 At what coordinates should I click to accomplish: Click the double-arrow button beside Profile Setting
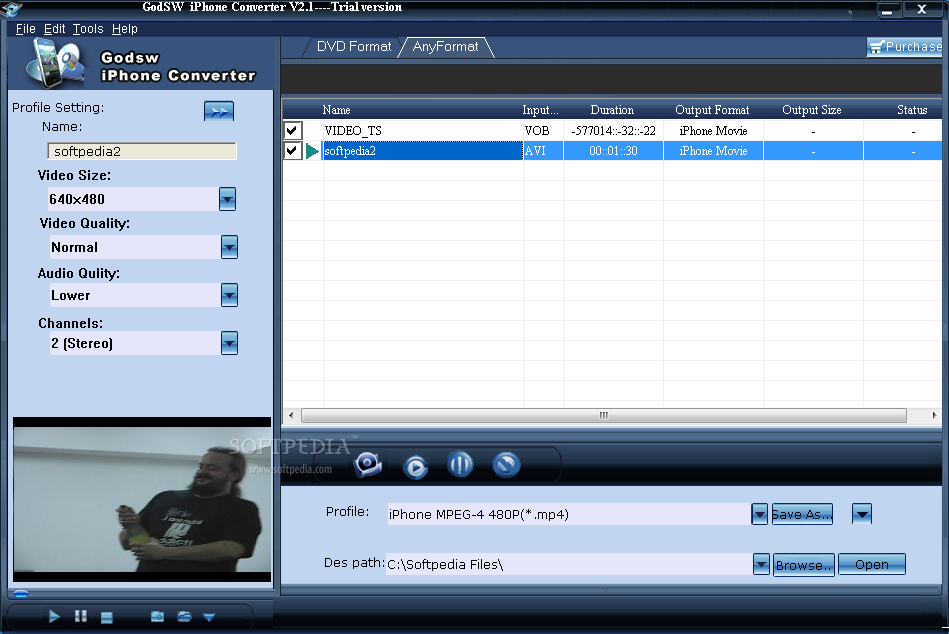tap(219, 111)
